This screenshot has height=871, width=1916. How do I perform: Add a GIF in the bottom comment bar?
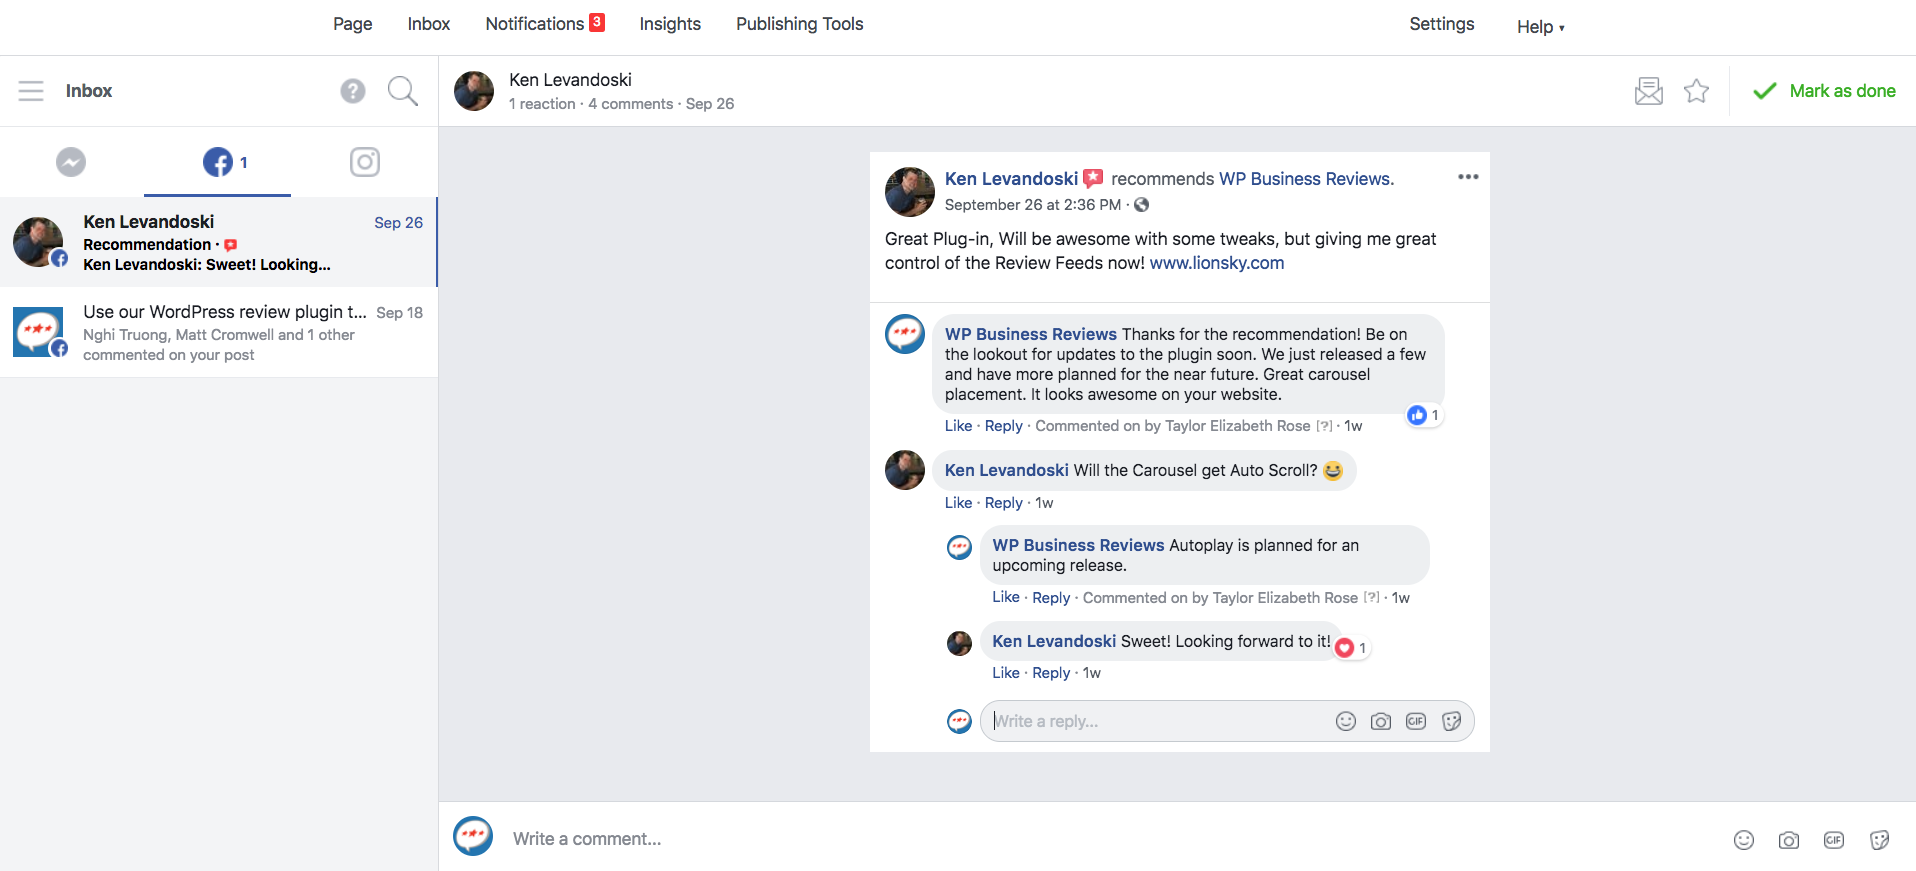pyautogui.click(x=1834, y=840)
